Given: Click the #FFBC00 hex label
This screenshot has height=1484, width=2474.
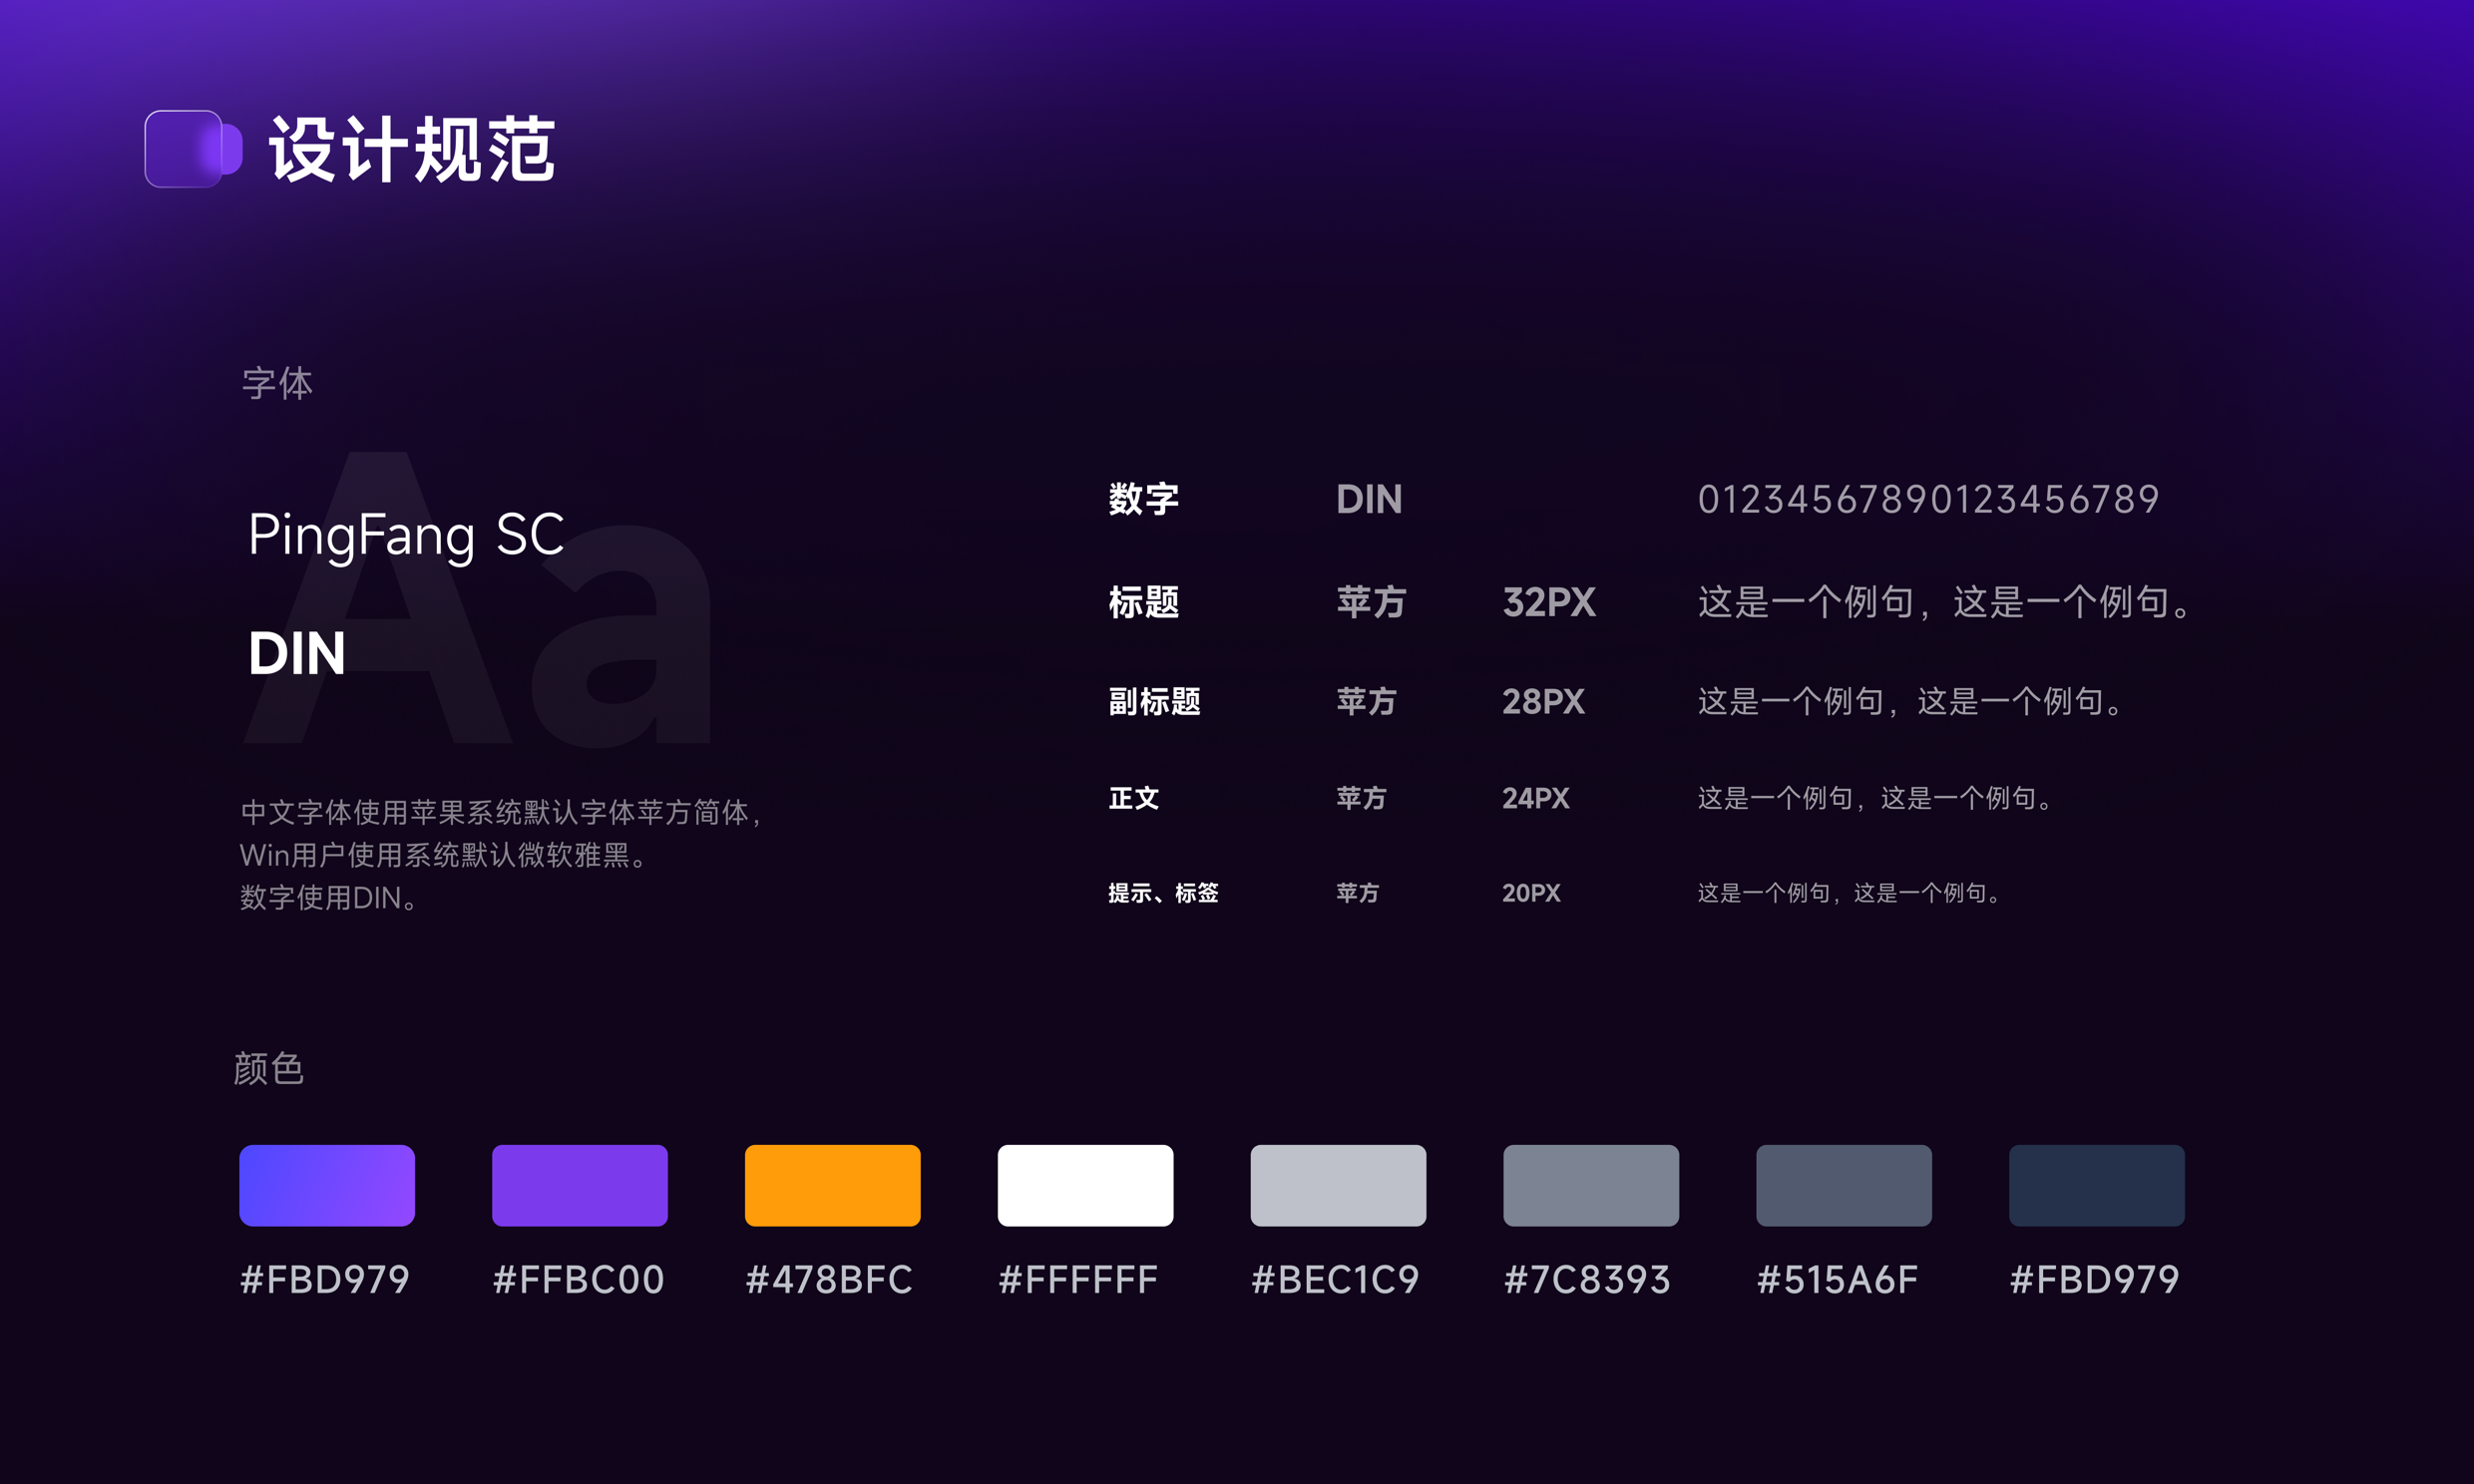Looking at the screenshot, I should (x=579, y=1279).
